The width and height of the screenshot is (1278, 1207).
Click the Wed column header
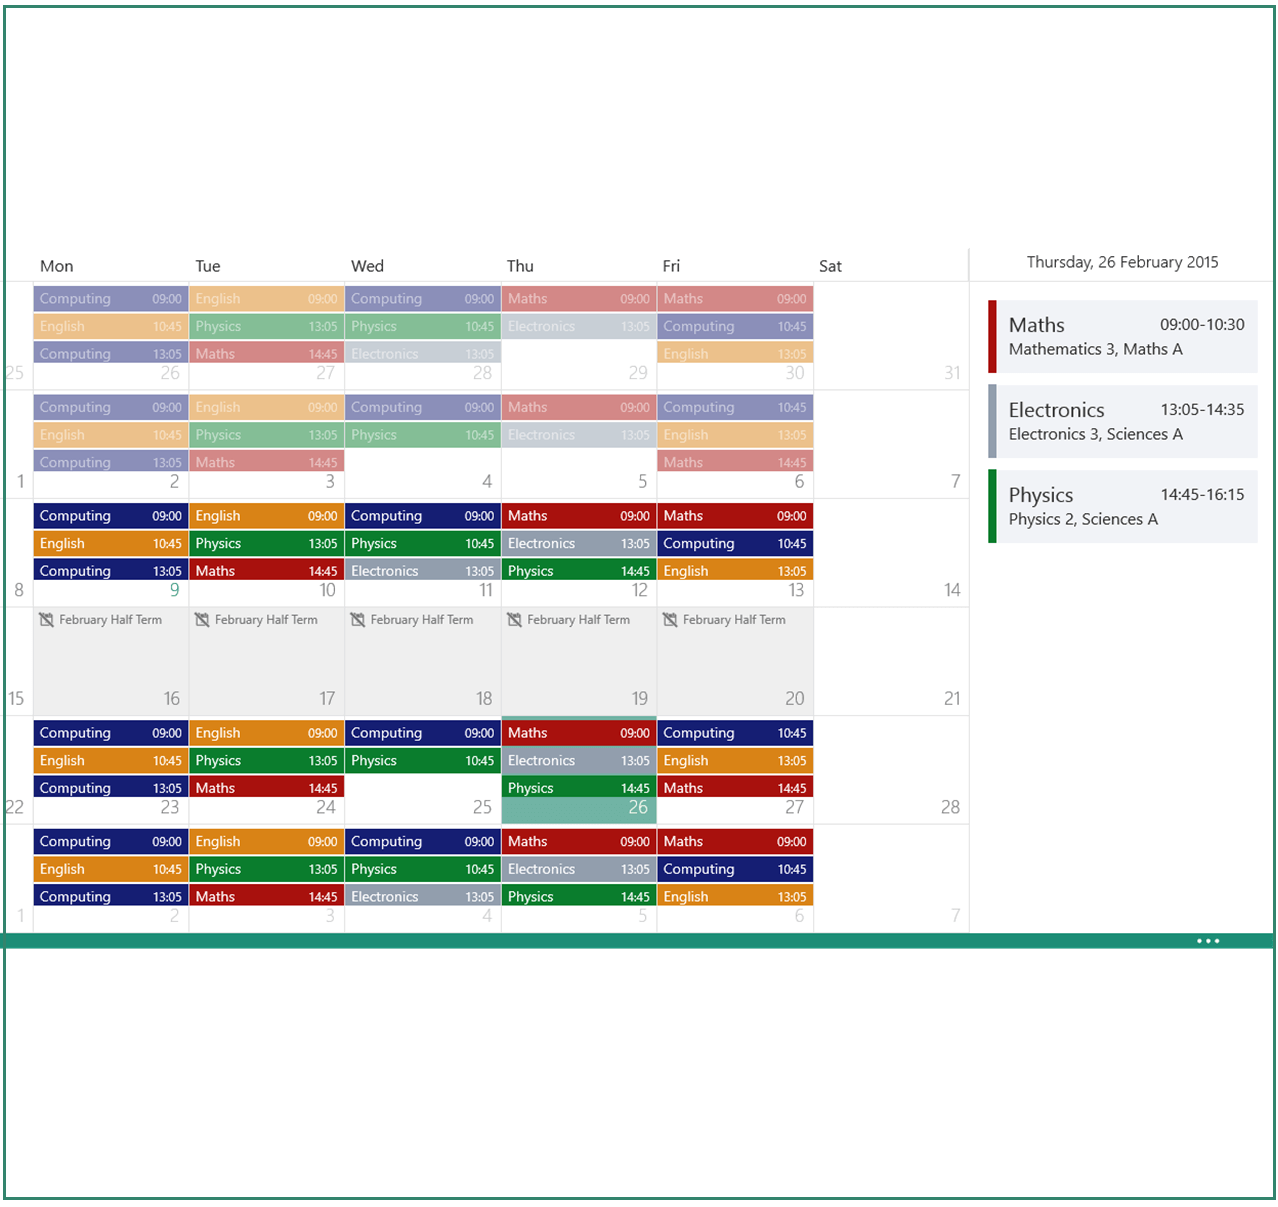(367, 266)
